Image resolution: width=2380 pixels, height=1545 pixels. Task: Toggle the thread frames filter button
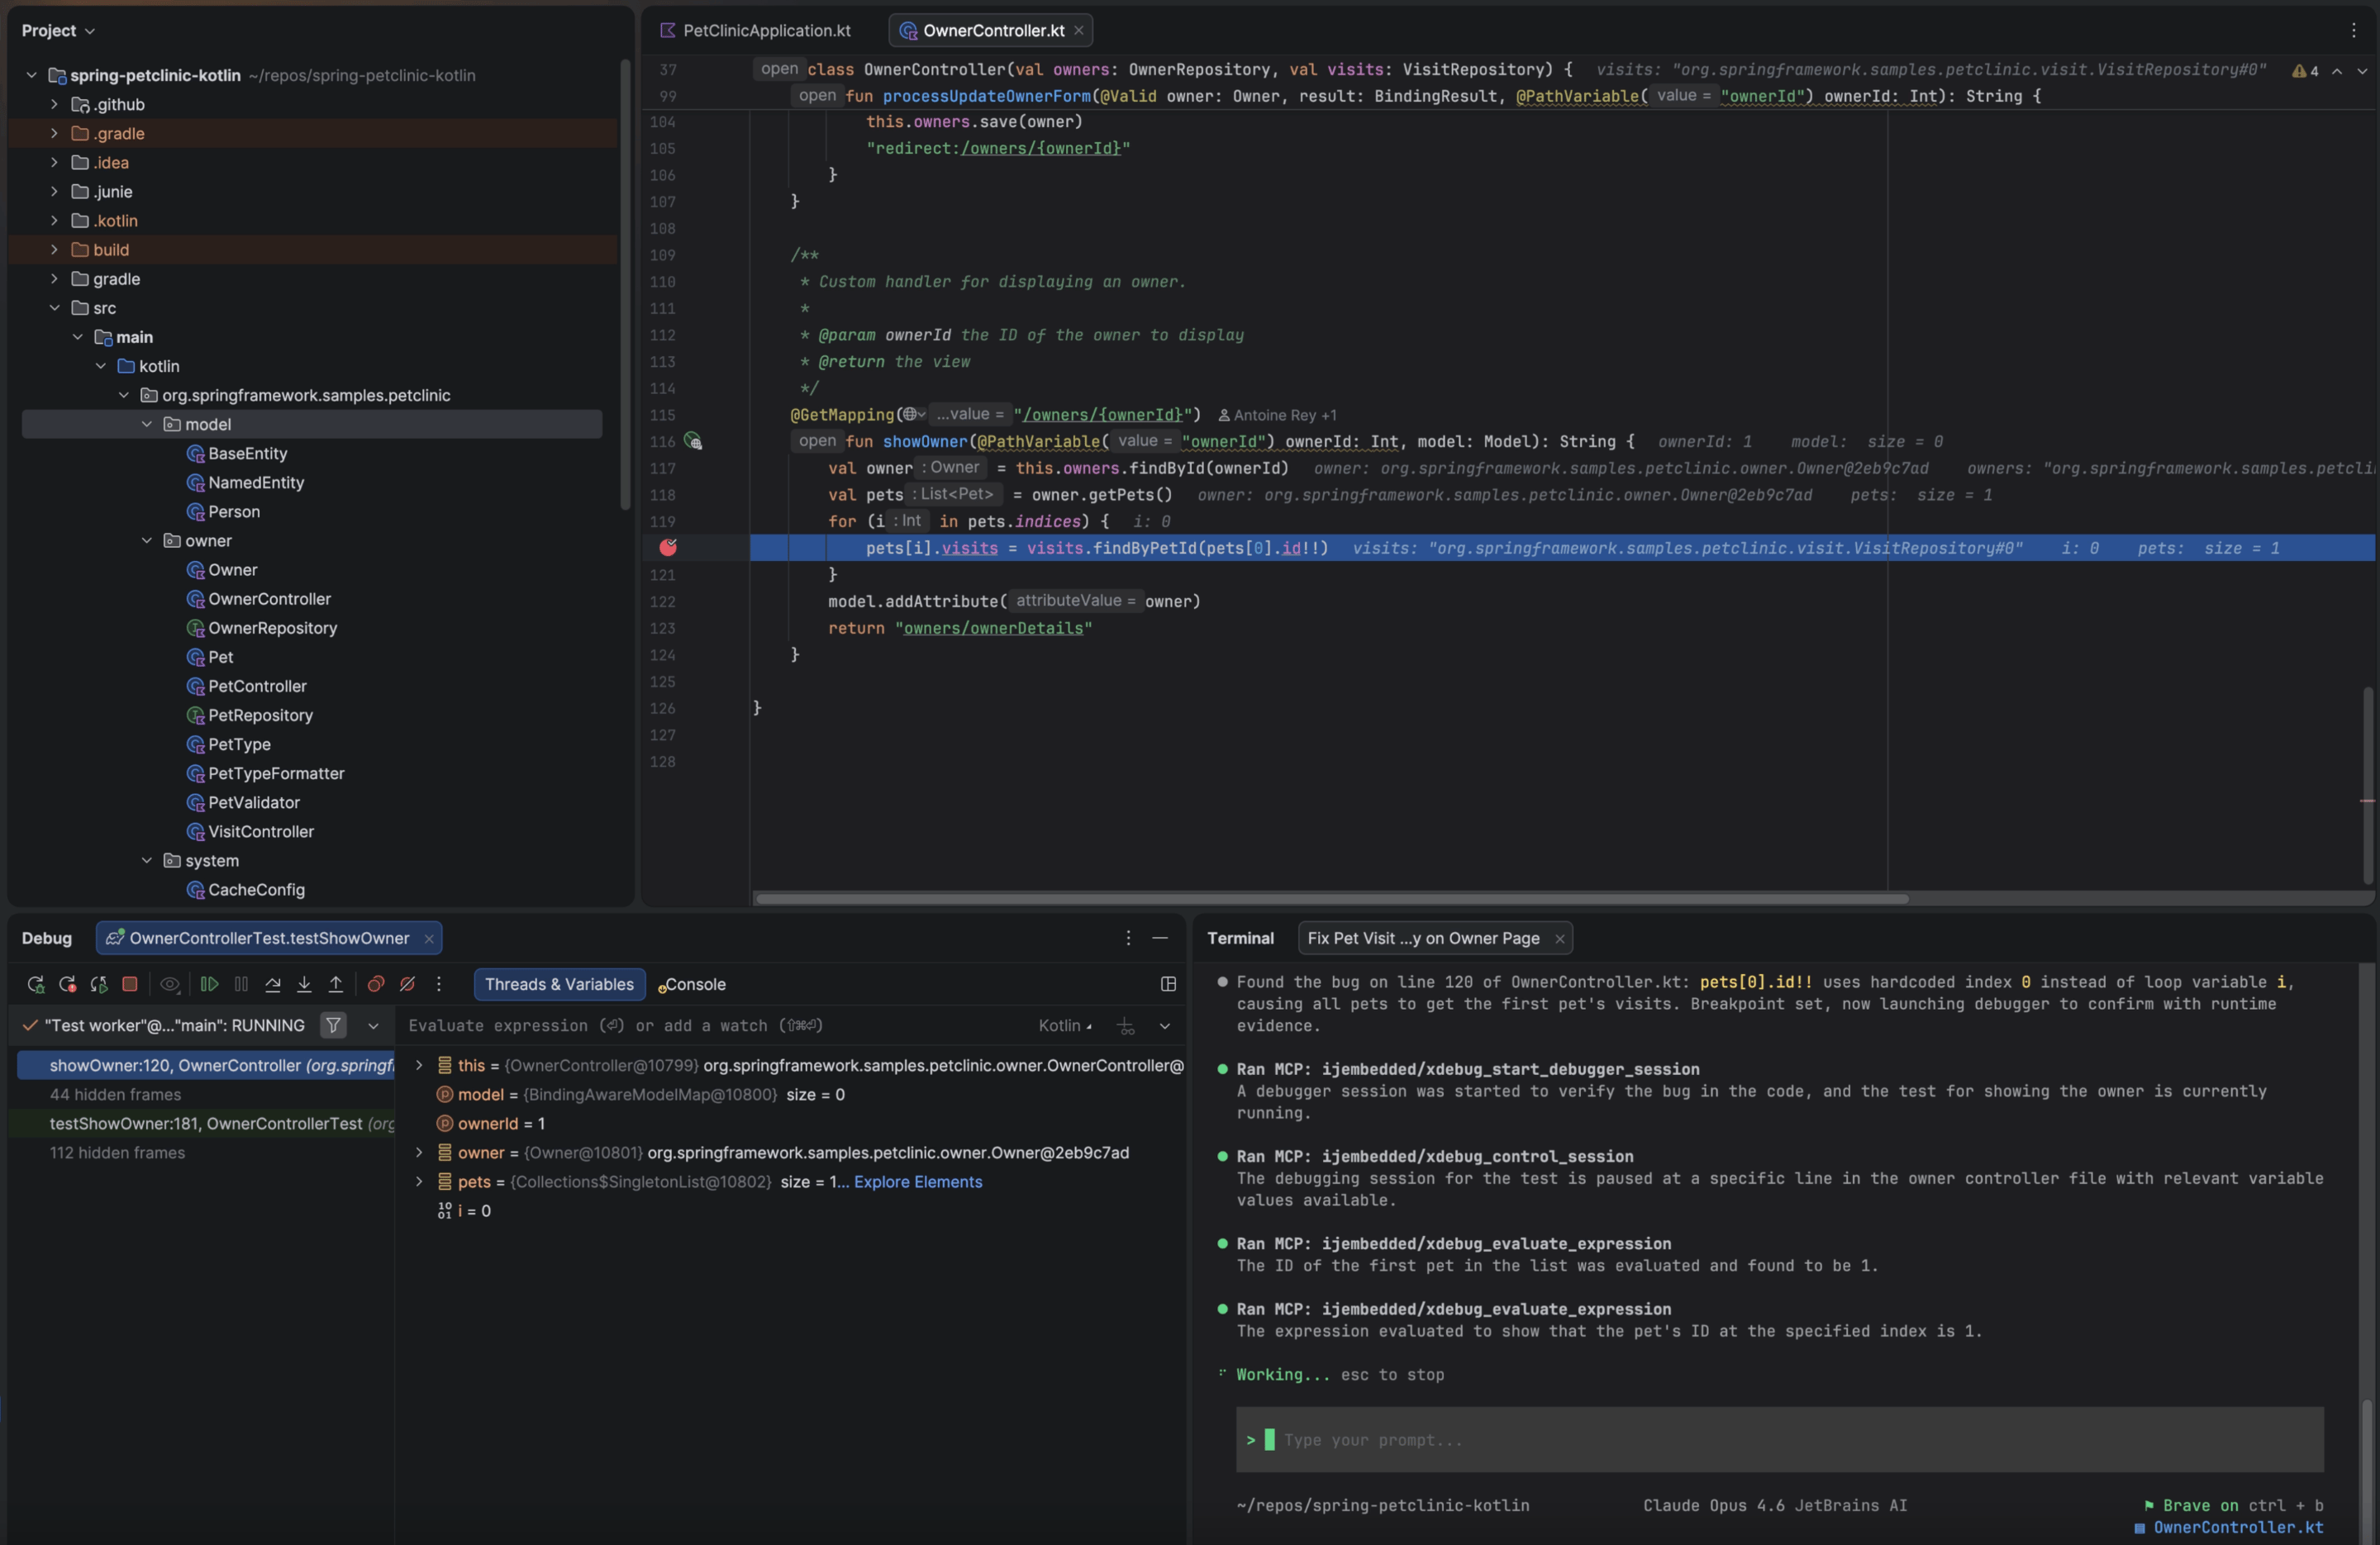pos(333,1025)
